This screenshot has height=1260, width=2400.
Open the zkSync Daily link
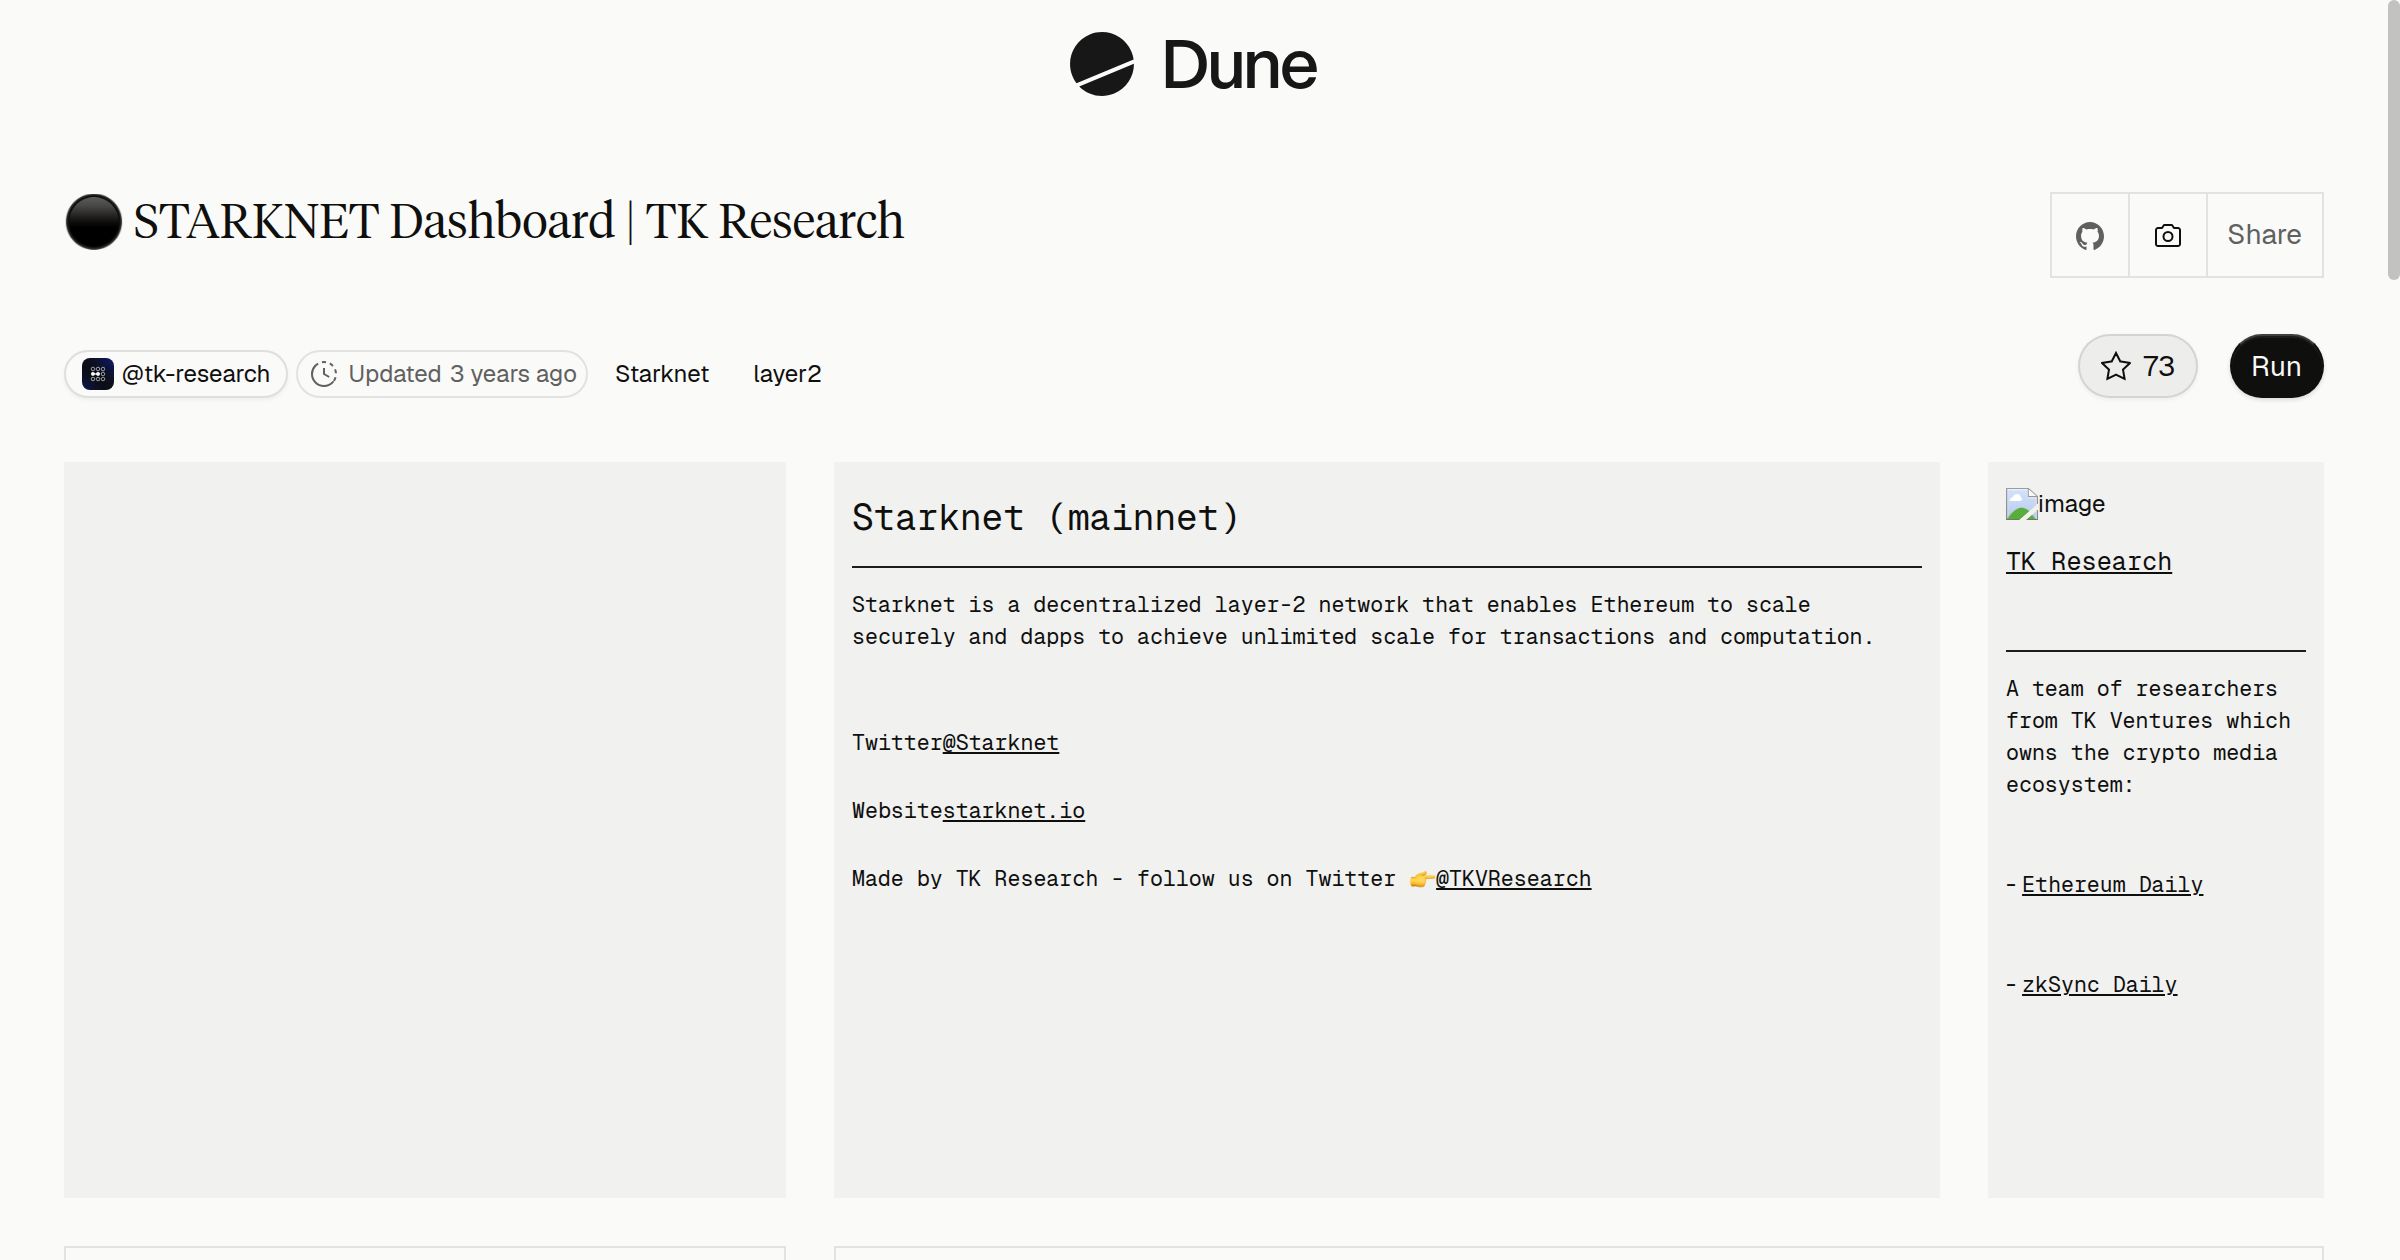(x=2099, y=985)
